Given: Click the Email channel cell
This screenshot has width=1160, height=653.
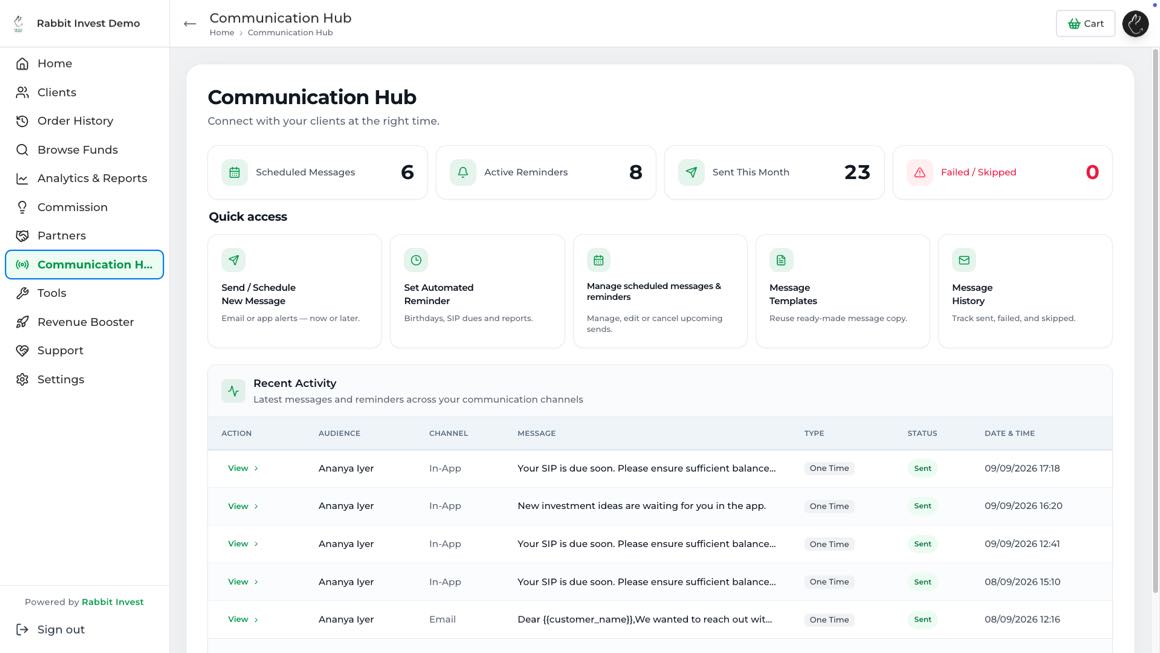Looking at the screenshot, I should (442, 620).
